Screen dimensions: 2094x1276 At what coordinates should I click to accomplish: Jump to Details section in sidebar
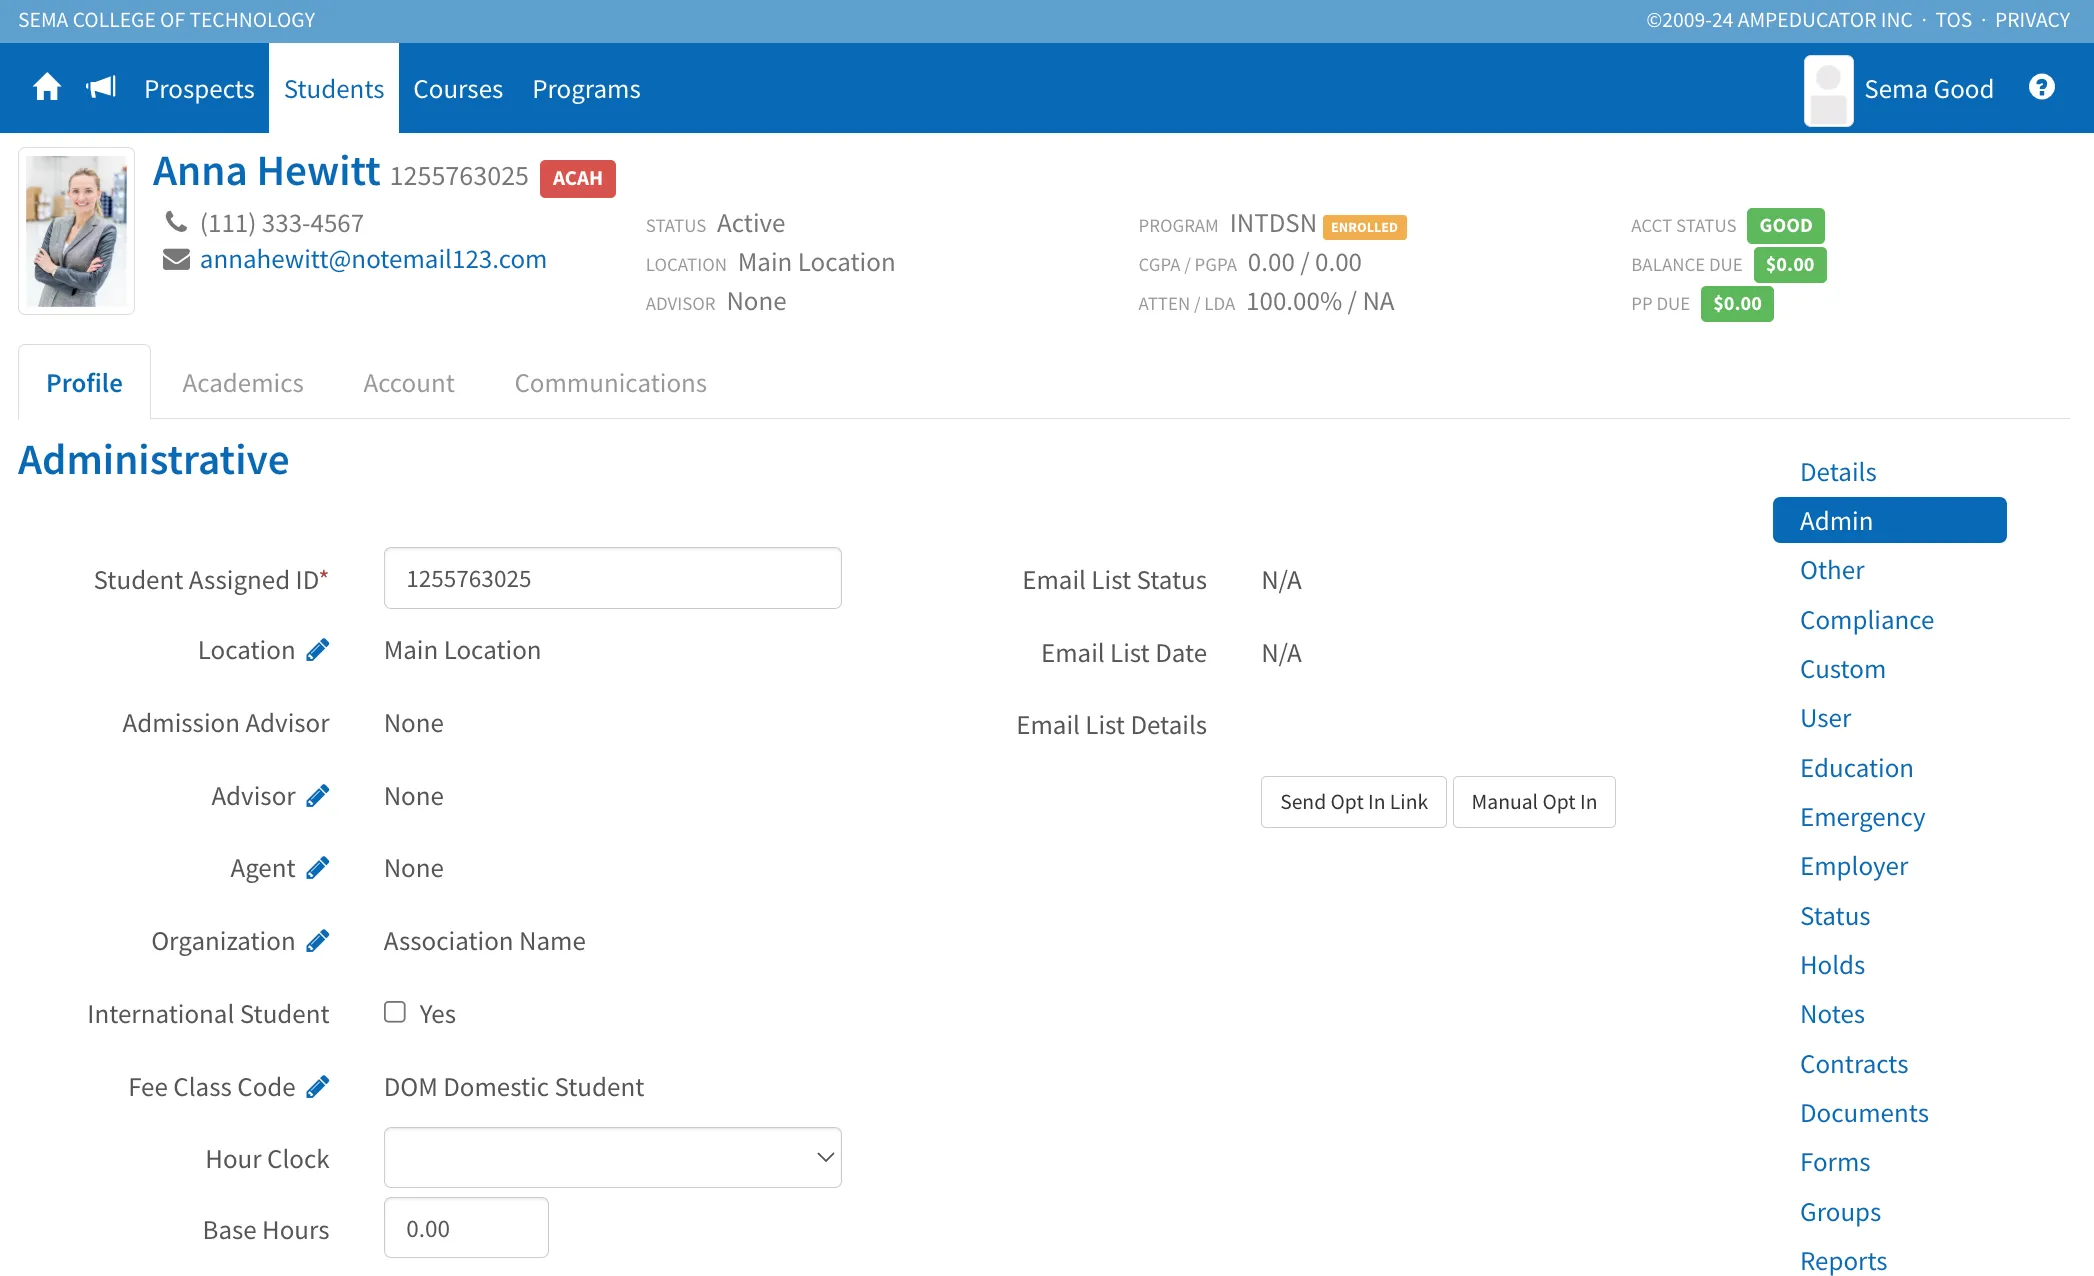coord(1838,472)
